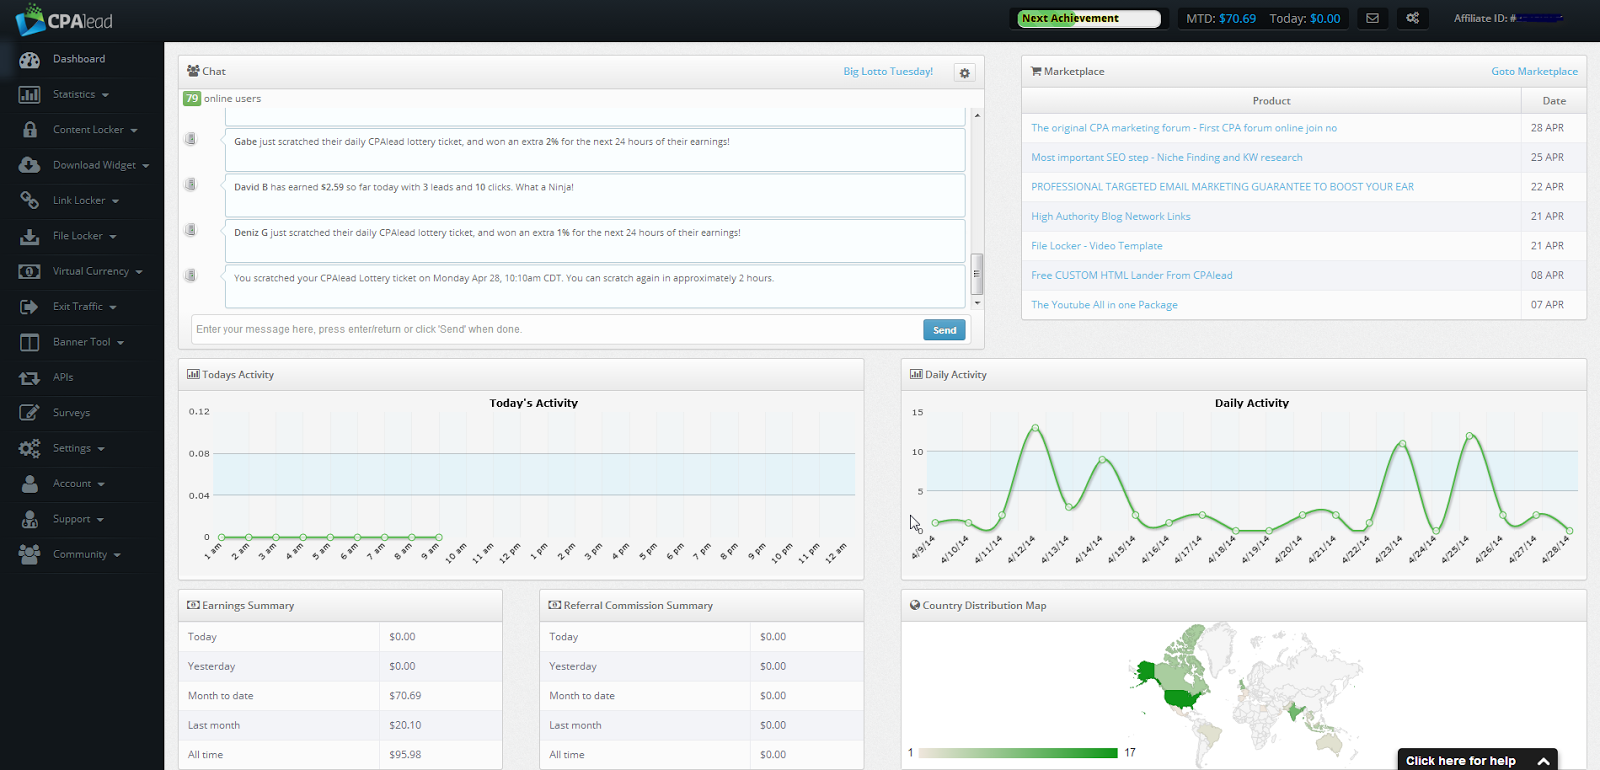Click the File Locker download icon
The image size is (1600, 770).
click(30, 236)
